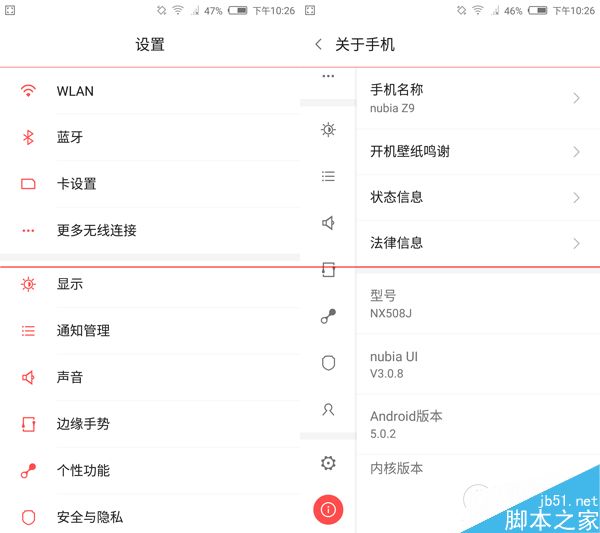600x533 pixels.
Task: Tap the wifi status icon beside 47%
Action: coord(178,10)
